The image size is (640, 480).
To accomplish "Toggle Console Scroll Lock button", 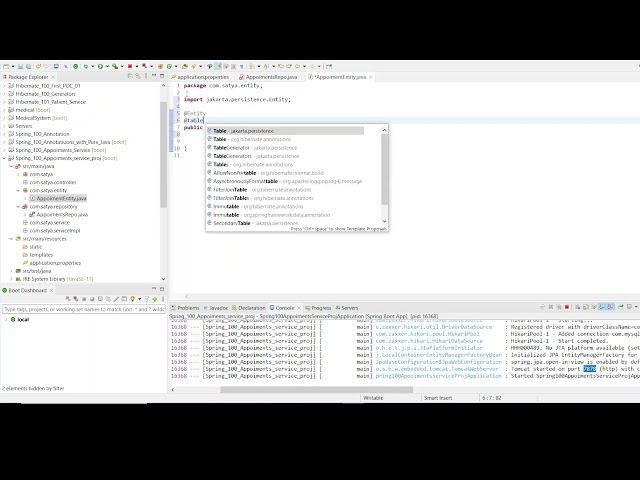I will [586, 307].
